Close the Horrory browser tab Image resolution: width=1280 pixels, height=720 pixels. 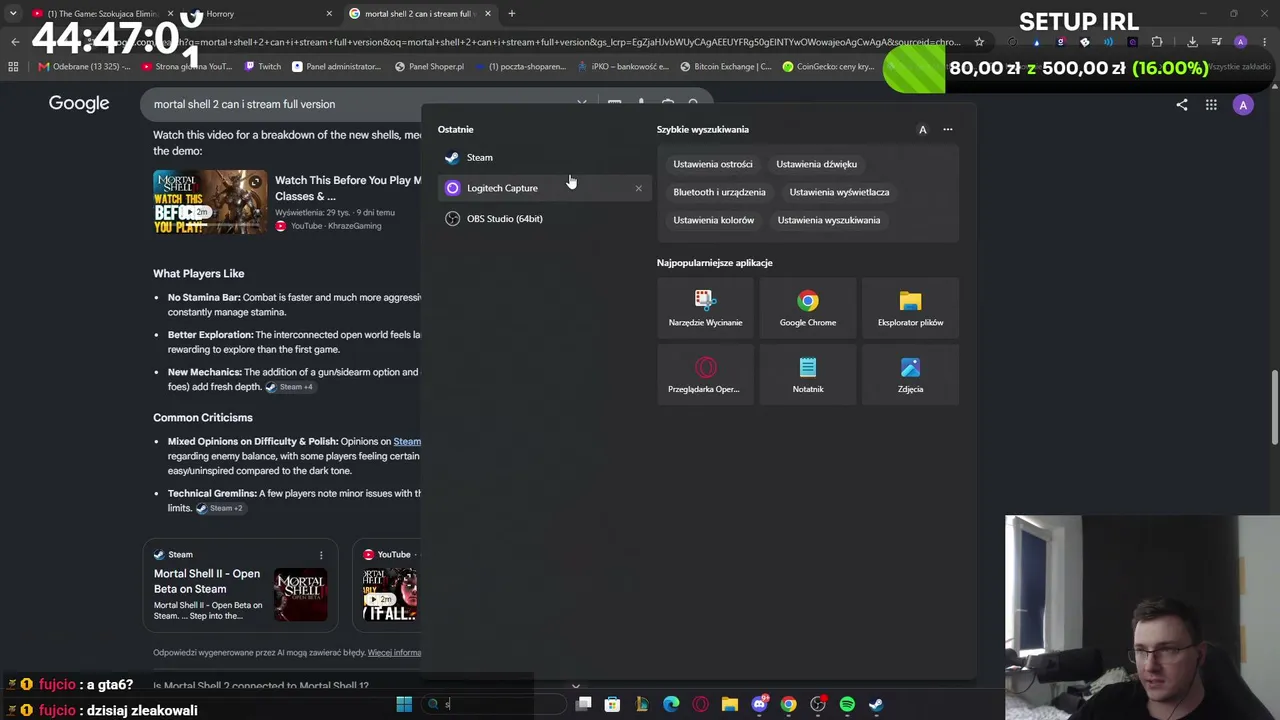click(329, 14)
